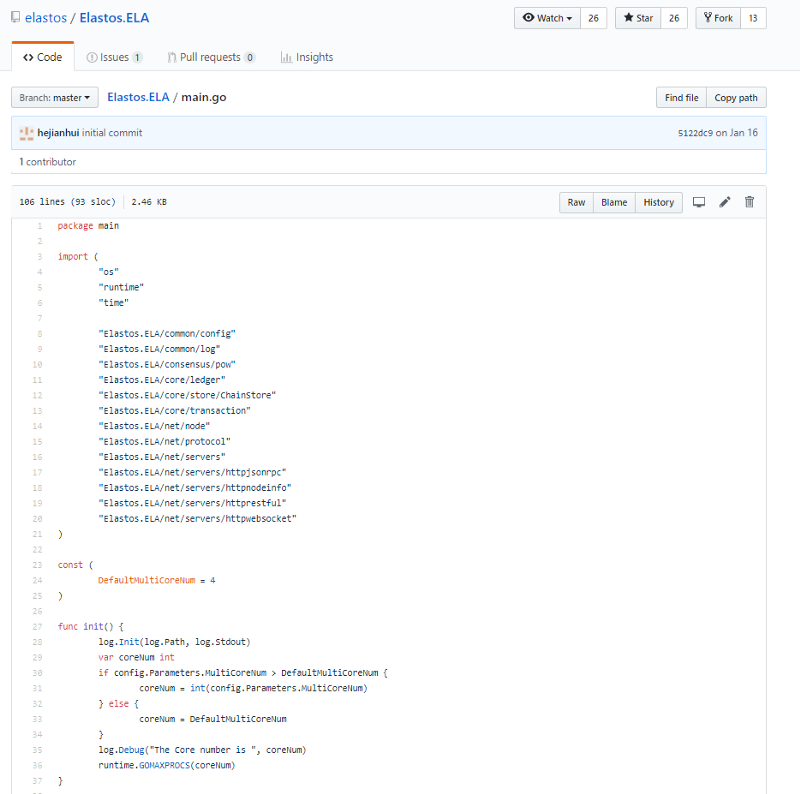
Task: Click "106 lines (93 sloc)" file info
Action: pos(67,202)
